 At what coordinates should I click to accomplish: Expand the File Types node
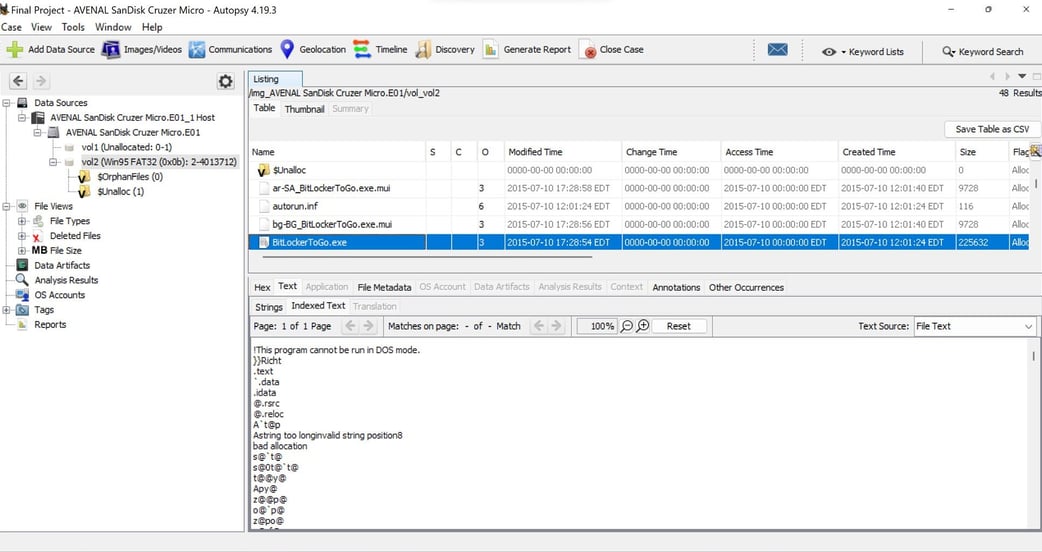pyautogui.click(x=22, y=221)
